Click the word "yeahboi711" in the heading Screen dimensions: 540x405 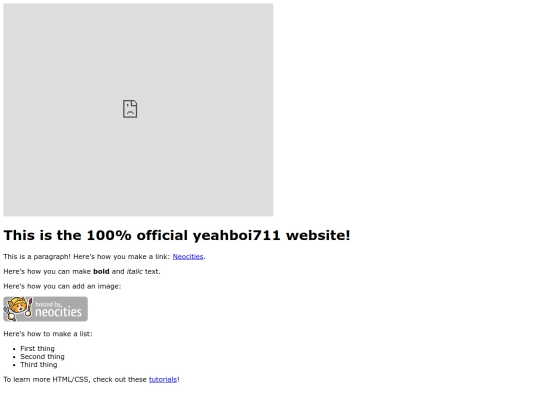(236, 236)
